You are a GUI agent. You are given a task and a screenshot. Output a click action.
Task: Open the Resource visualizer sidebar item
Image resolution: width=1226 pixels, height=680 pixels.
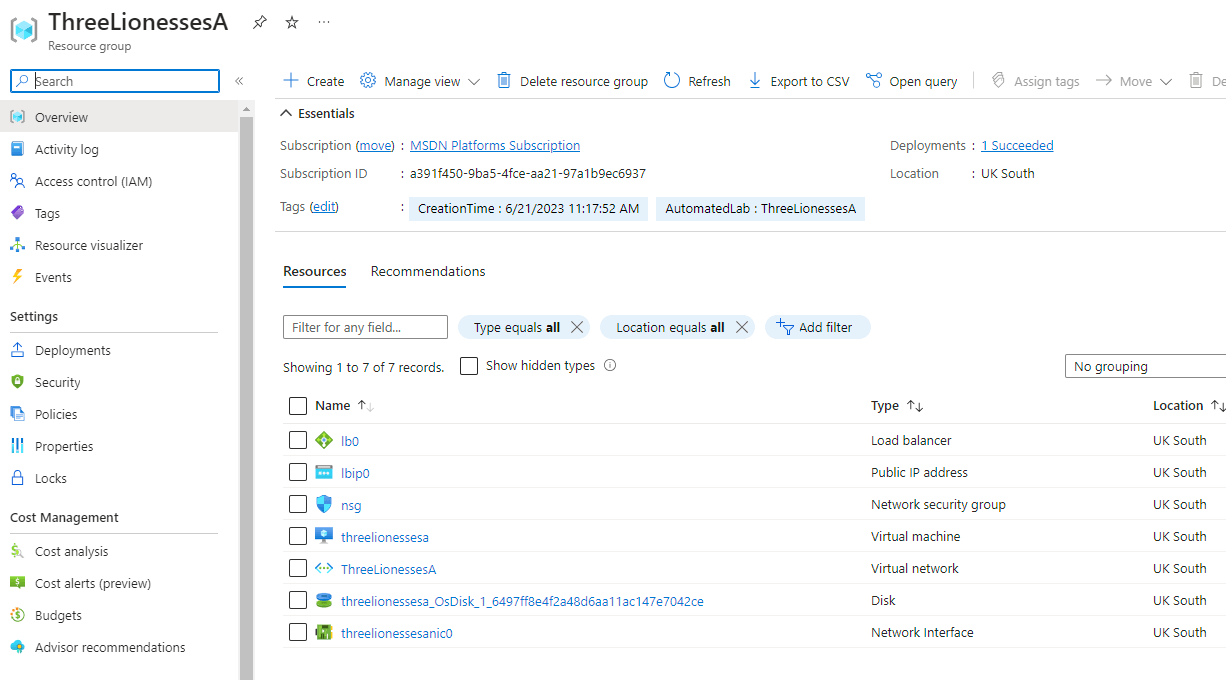pyautogui.click(x=89, y=245)
